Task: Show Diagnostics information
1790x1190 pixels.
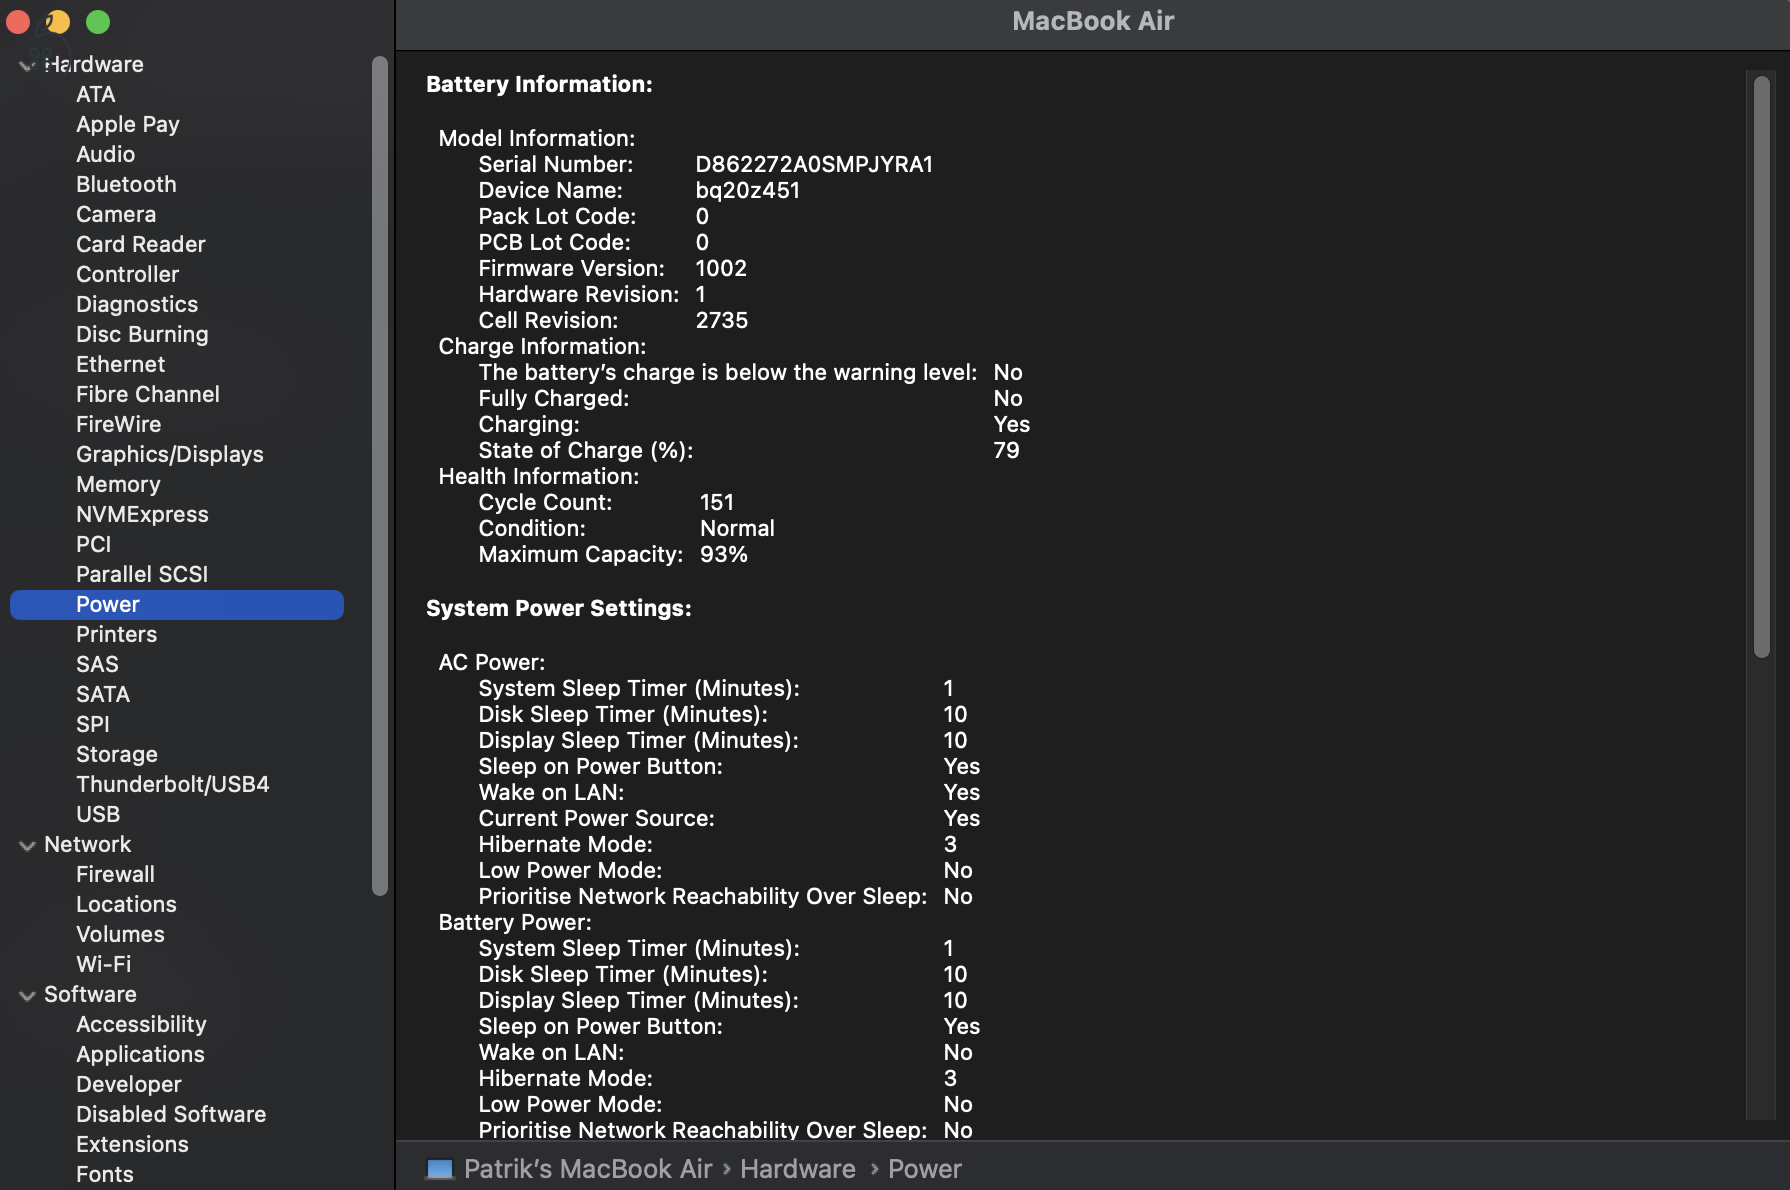Action: (x=137, y=304)
